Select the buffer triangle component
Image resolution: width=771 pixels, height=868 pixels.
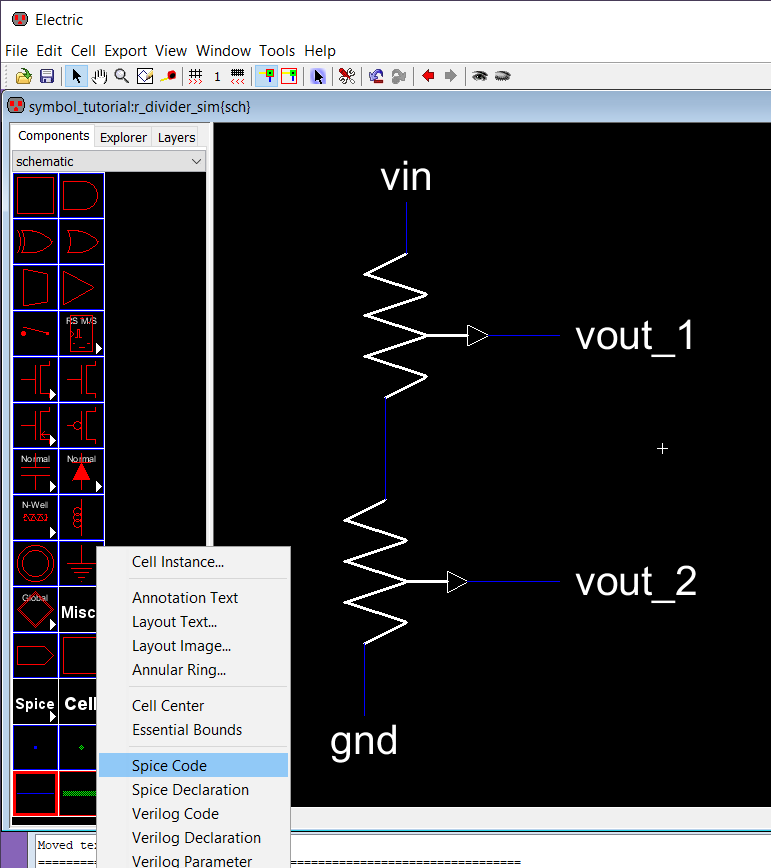81,288
